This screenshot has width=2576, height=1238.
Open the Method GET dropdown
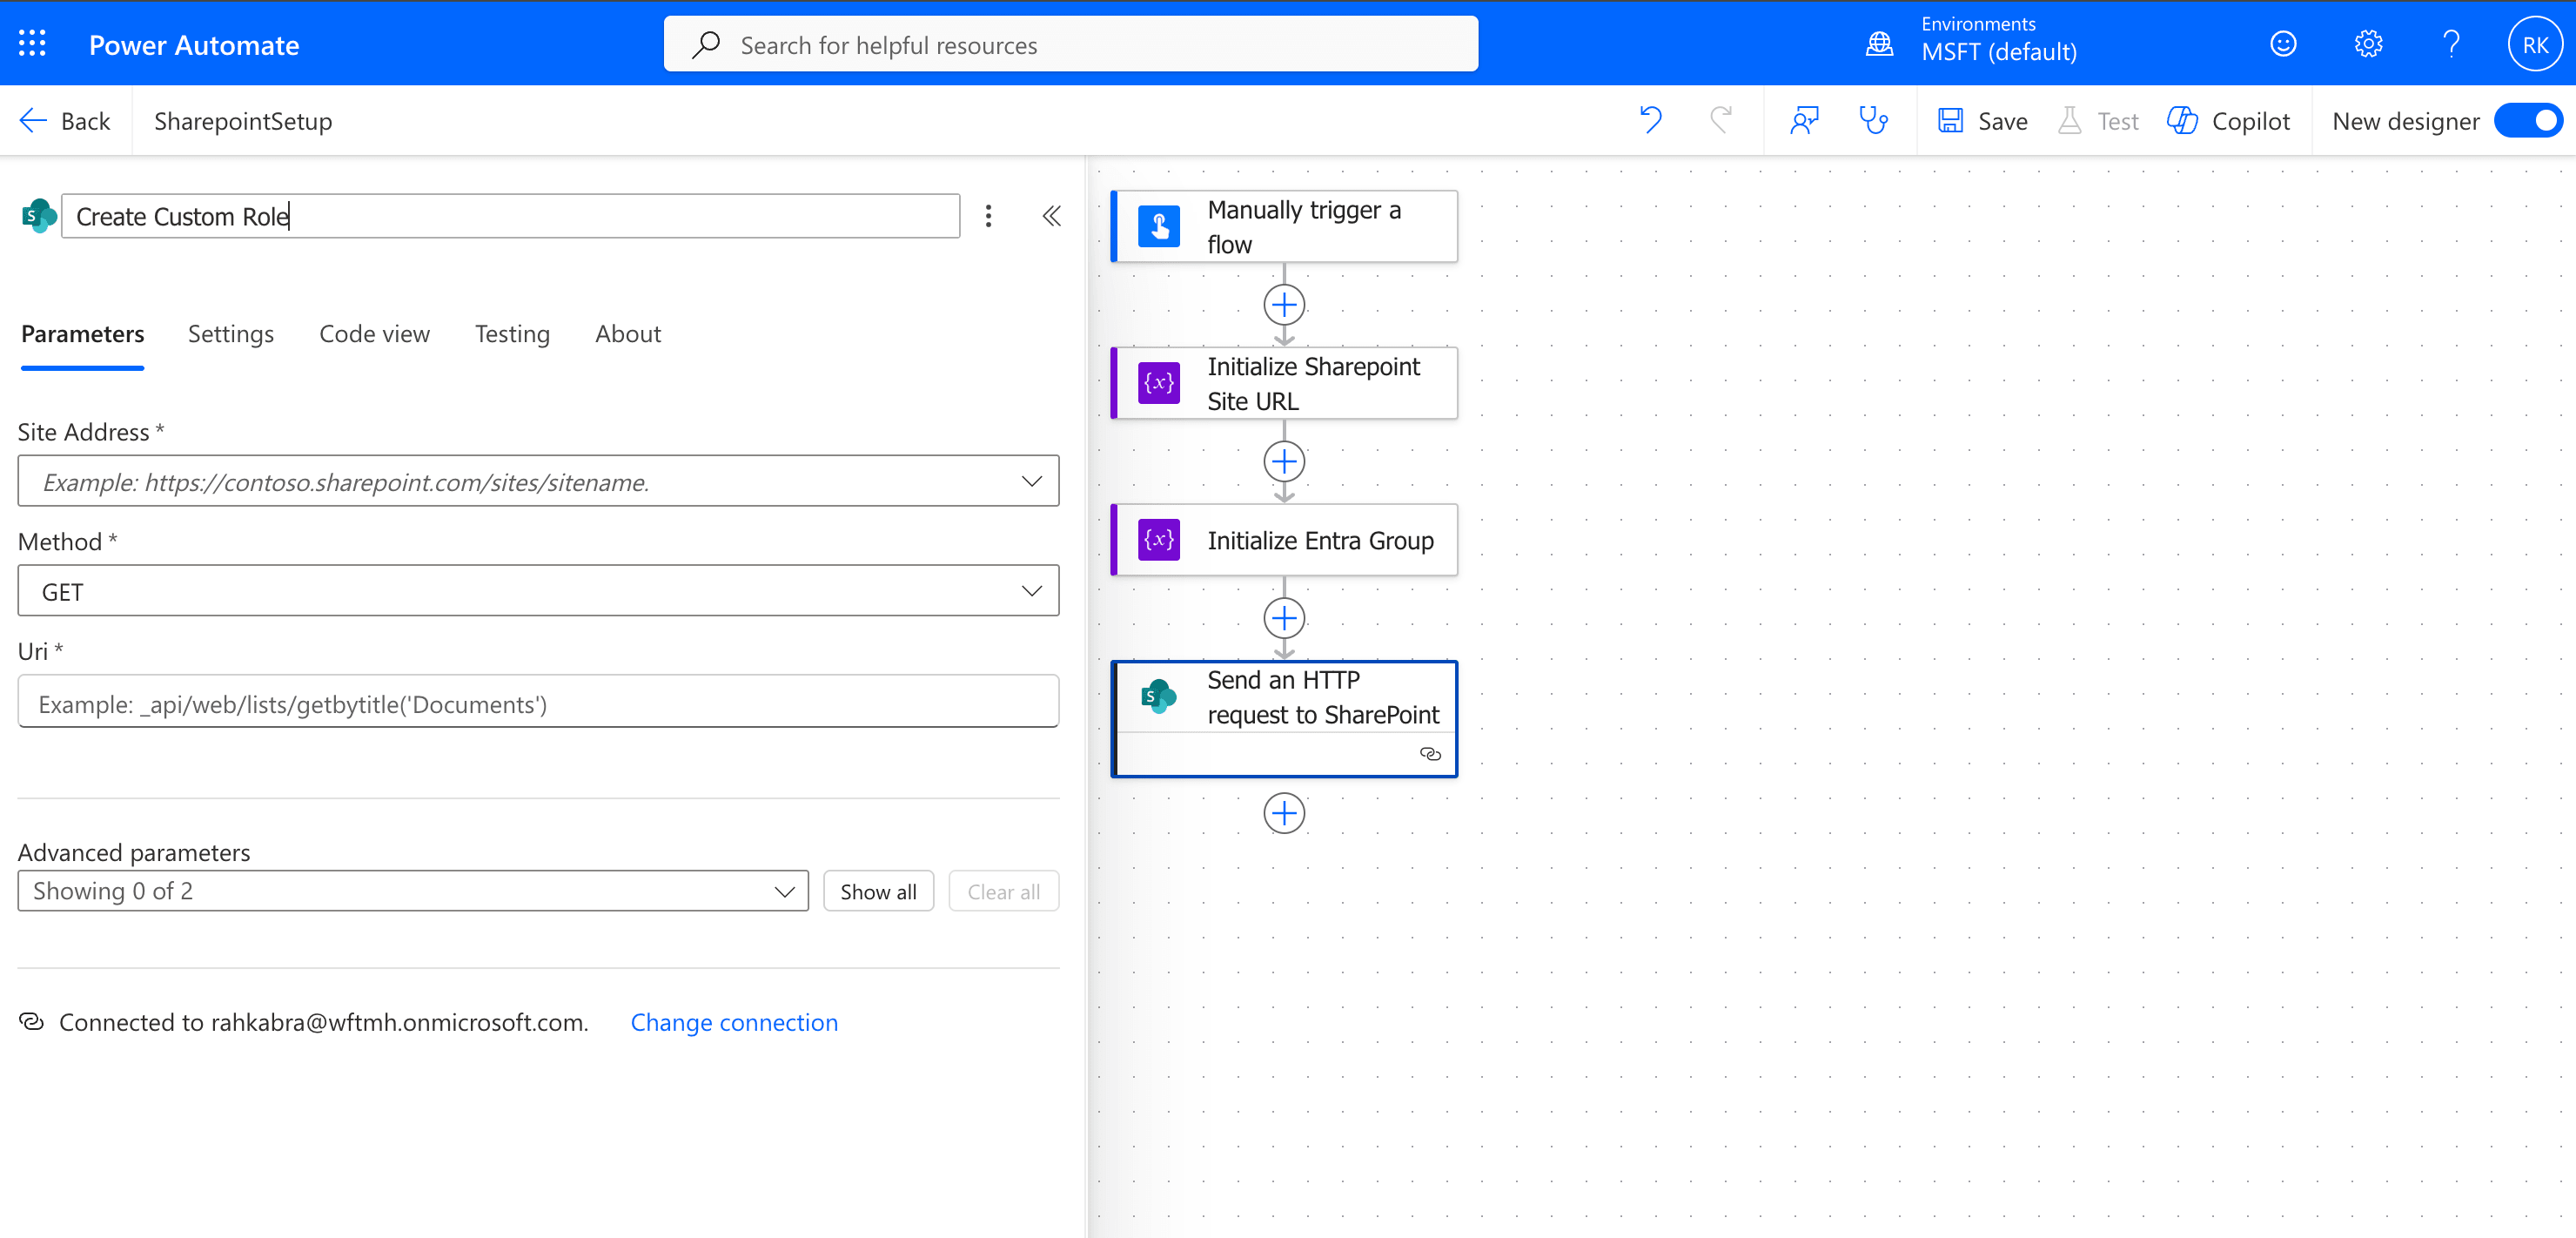538,591
